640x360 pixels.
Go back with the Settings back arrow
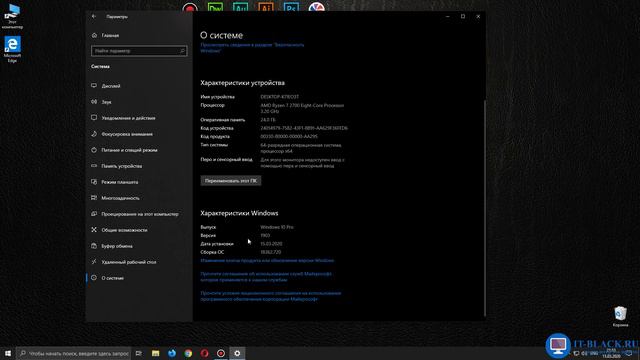click(x=94, y=16)
